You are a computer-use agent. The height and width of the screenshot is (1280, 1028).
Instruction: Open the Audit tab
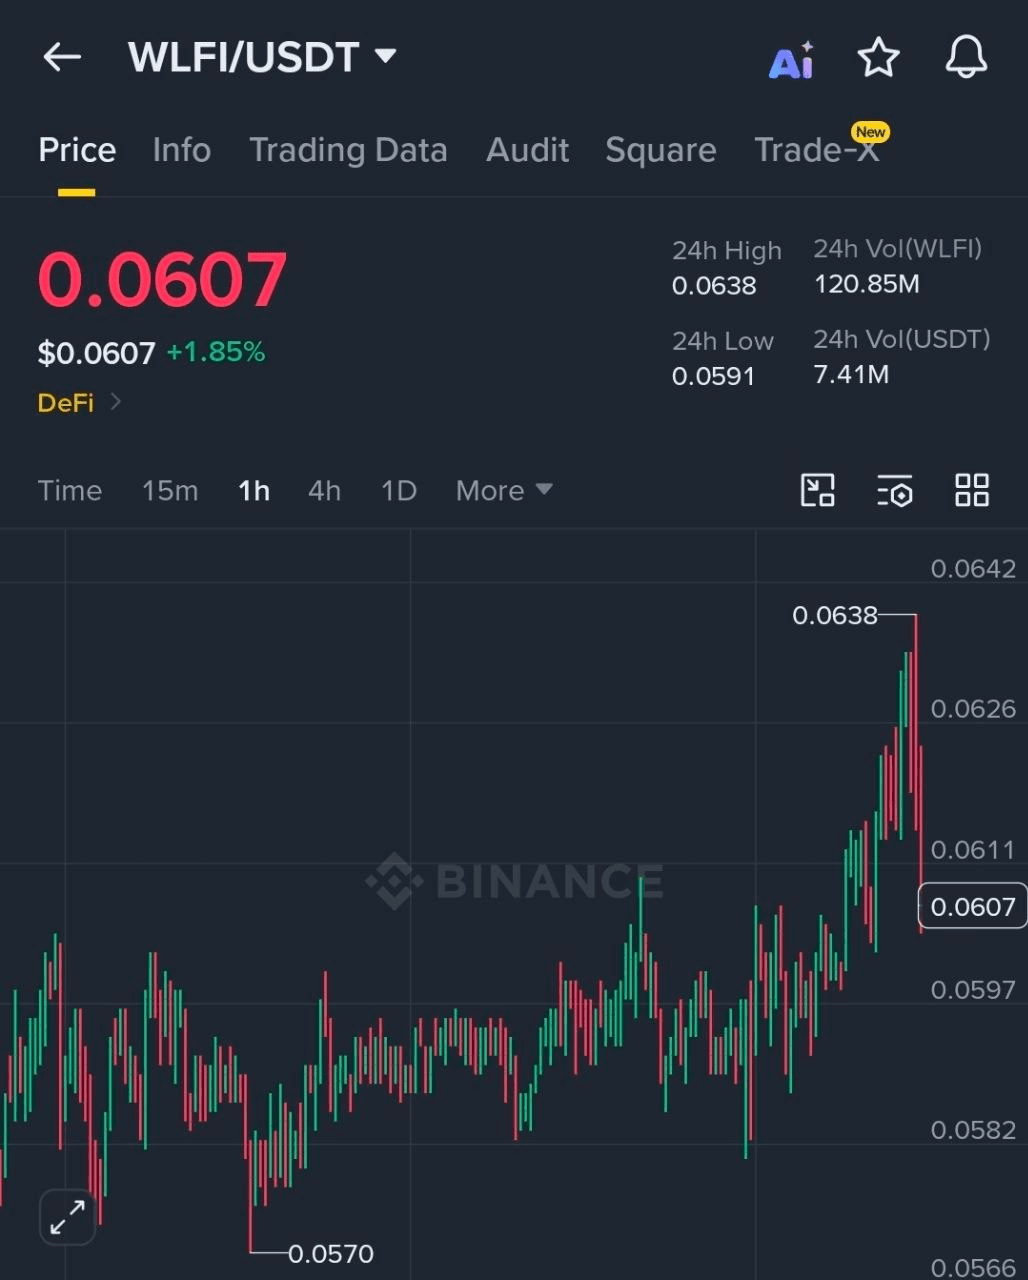pyautogui.click(x=528, y=150)
